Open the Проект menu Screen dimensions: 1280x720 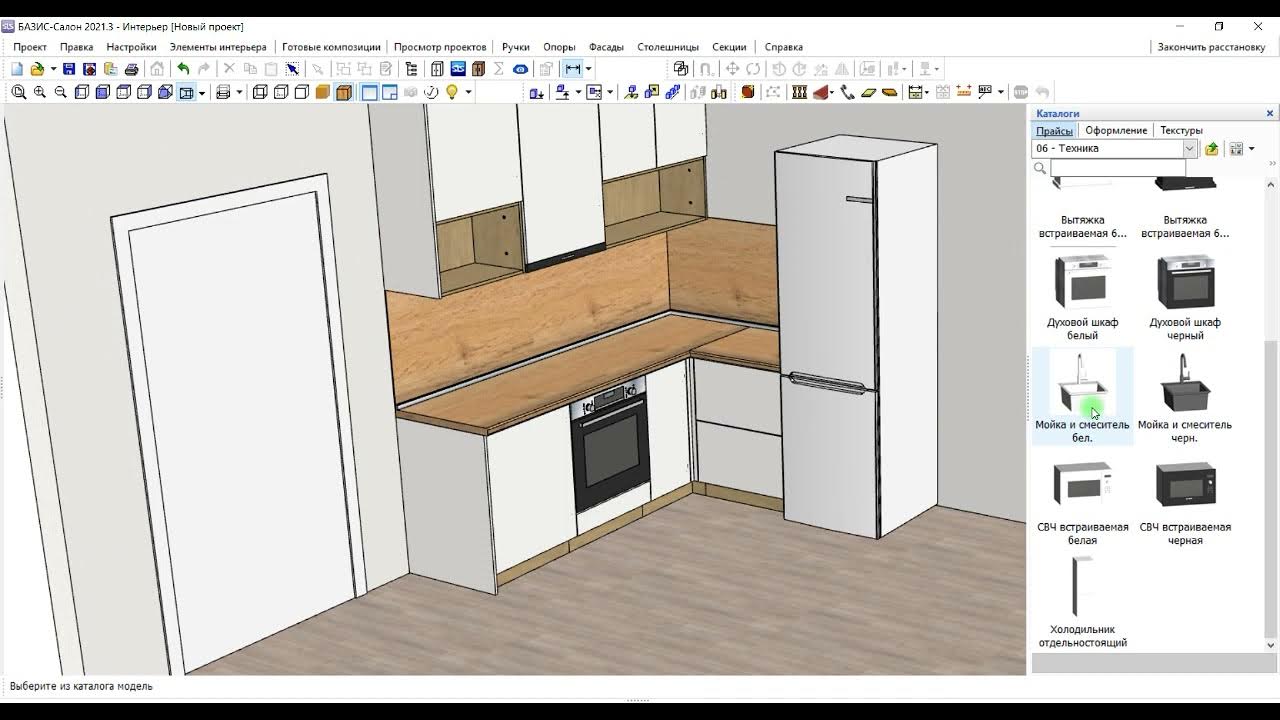click(30, 47)
